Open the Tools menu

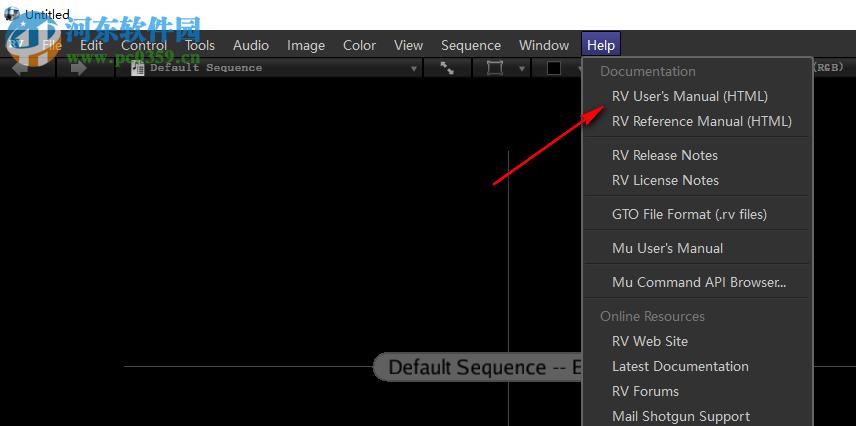[200, 45]
